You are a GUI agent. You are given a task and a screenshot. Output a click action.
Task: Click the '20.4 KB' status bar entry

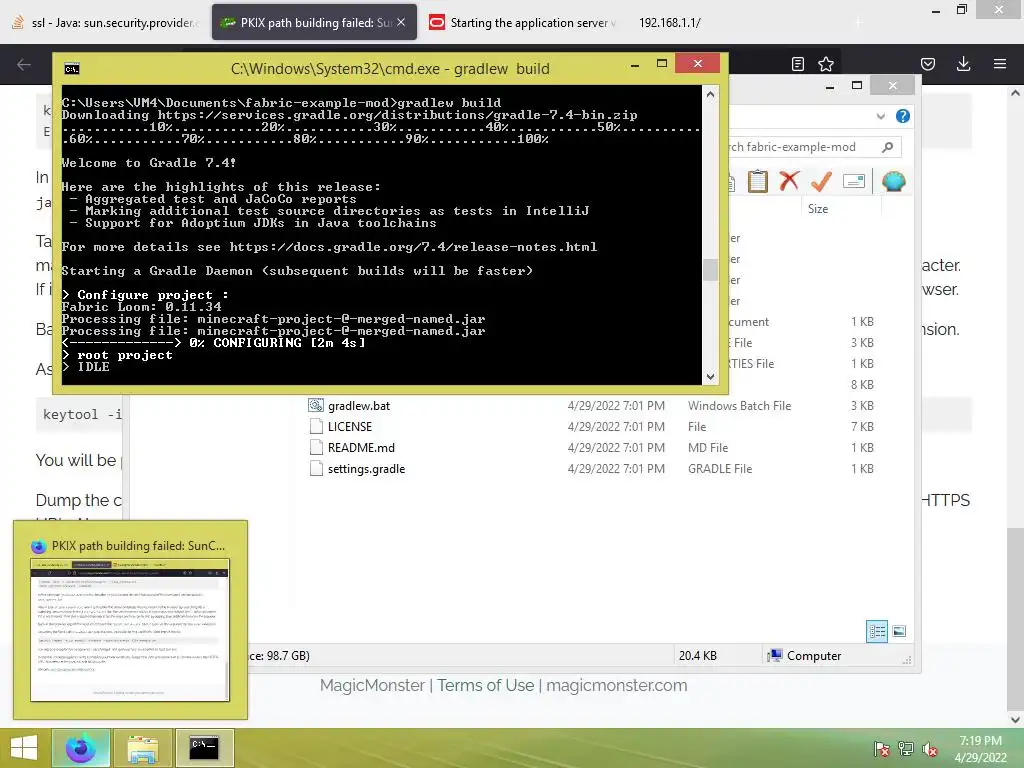click(x=697, y=656)
